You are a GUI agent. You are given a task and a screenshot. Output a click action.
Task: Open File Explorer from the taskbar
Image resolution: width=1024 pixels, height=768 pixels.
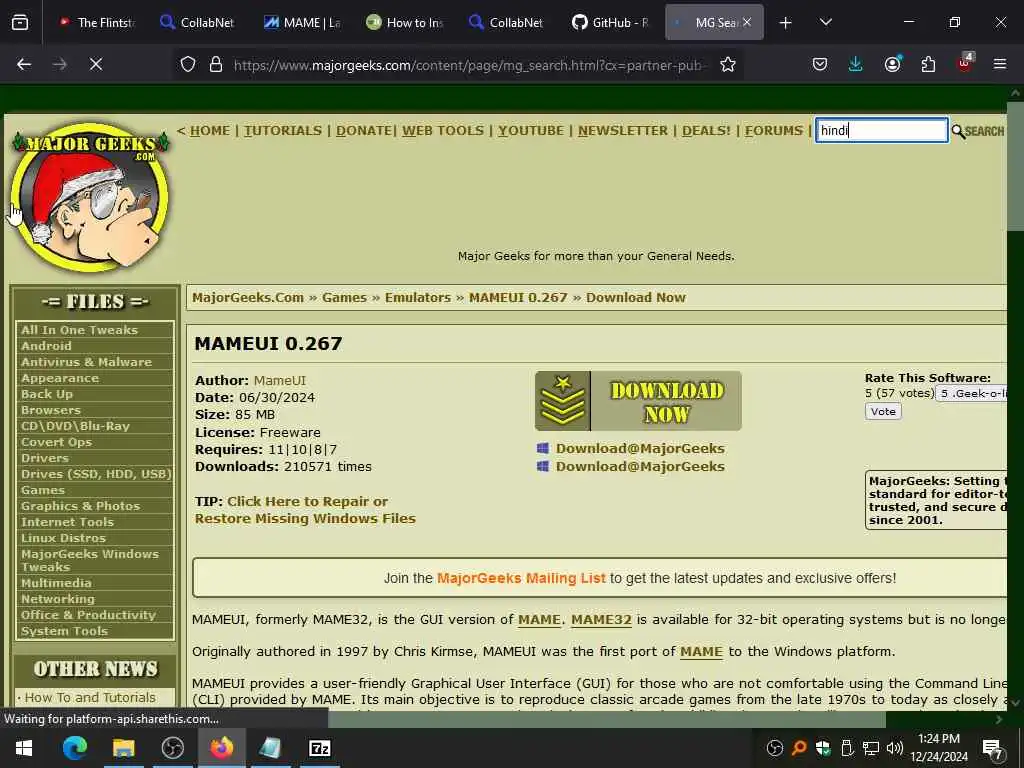[123, 748]
